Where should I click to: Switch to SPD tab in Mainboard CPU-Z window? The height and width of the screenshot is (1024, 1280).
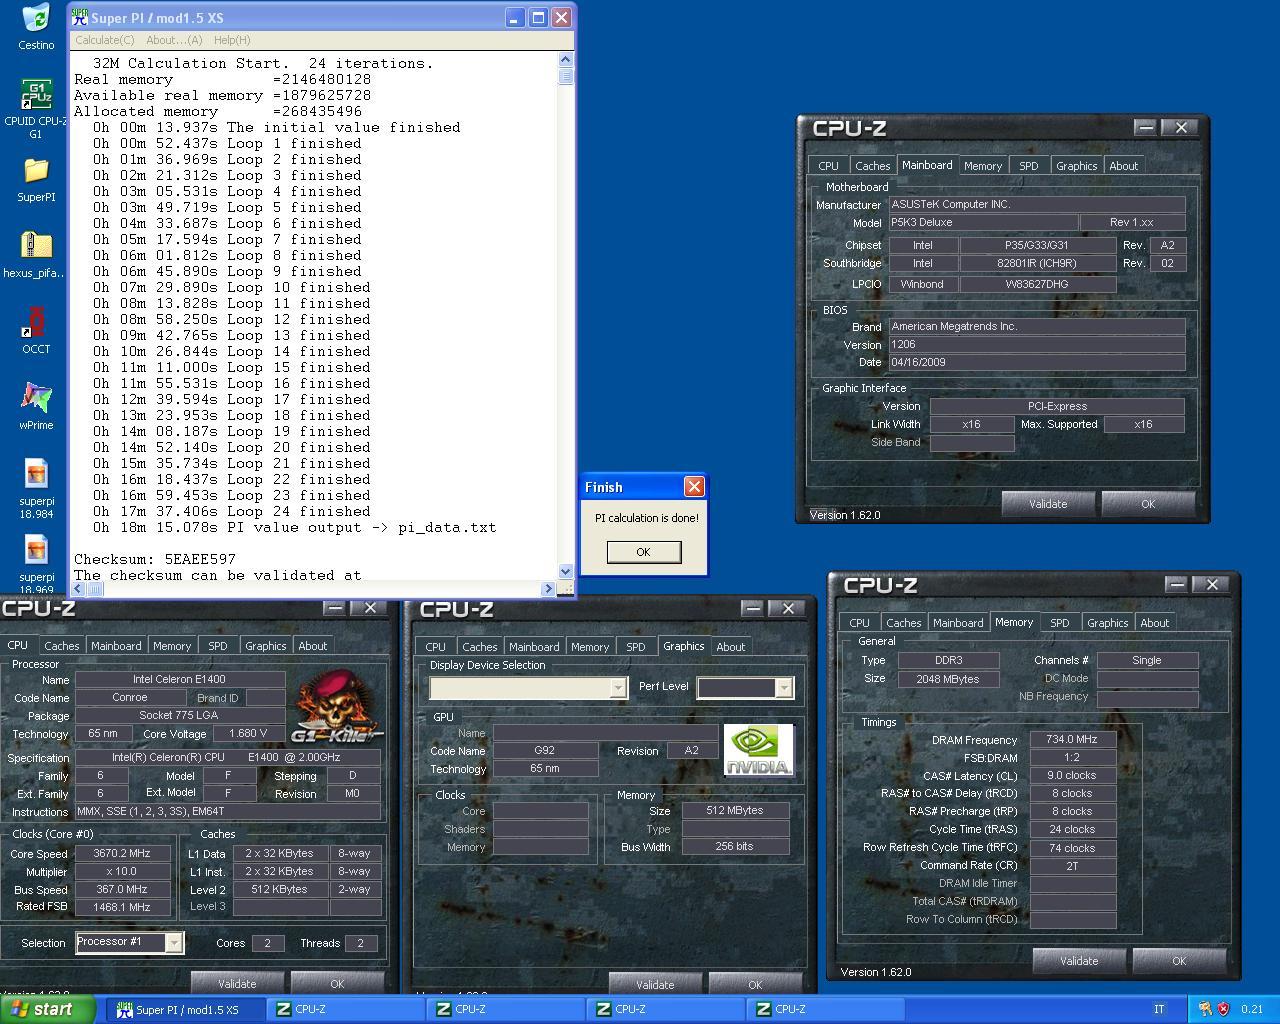click(1028, 166)
